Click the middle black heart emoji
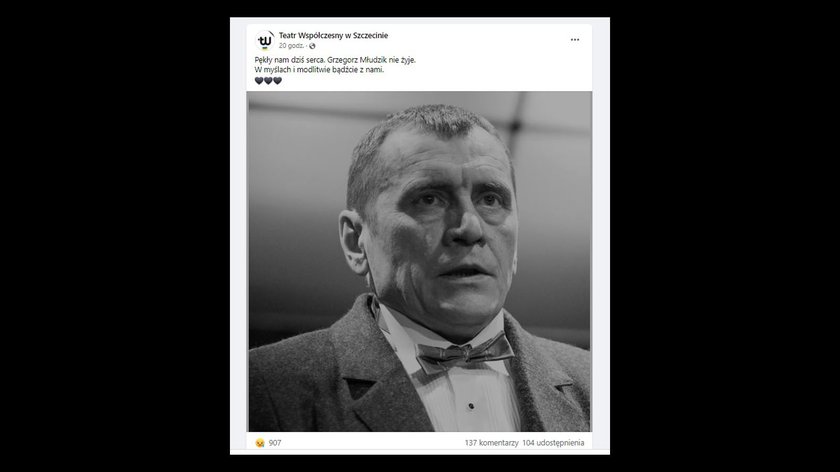The width and height of the screenshot is (840, 472). (268, 80)
